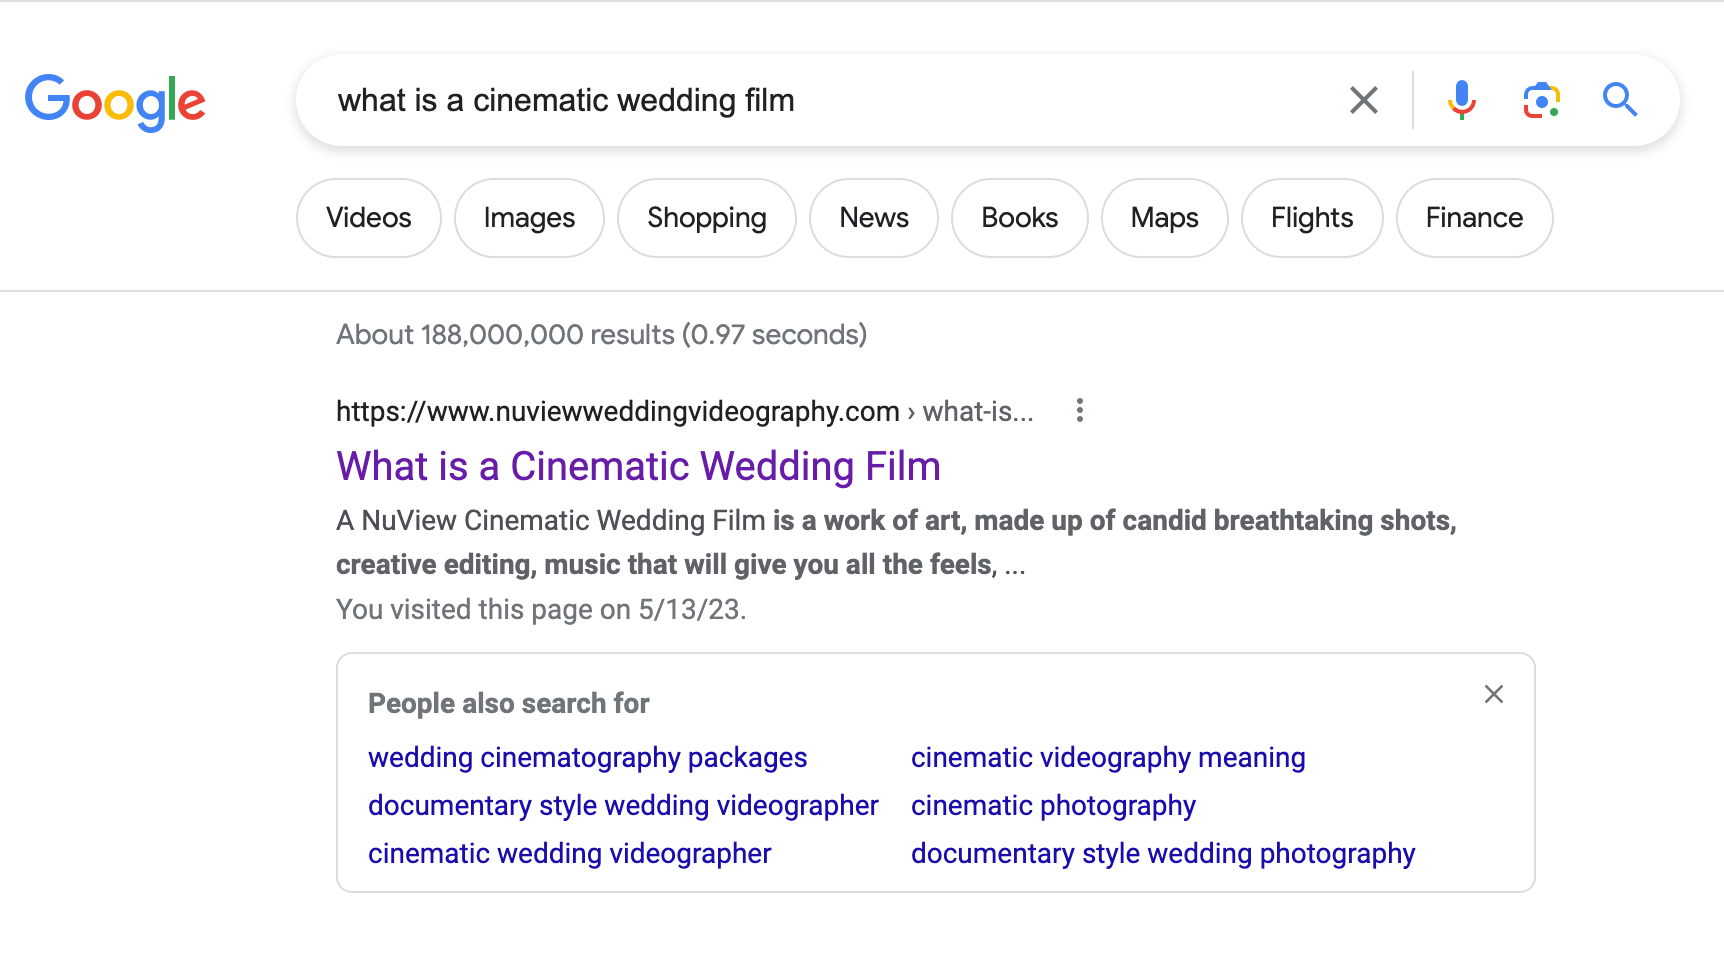Screen dimensions: 1724x972
Task: Click the You visited this page on 5/13/23 note
Action: [x=541, y=609]
